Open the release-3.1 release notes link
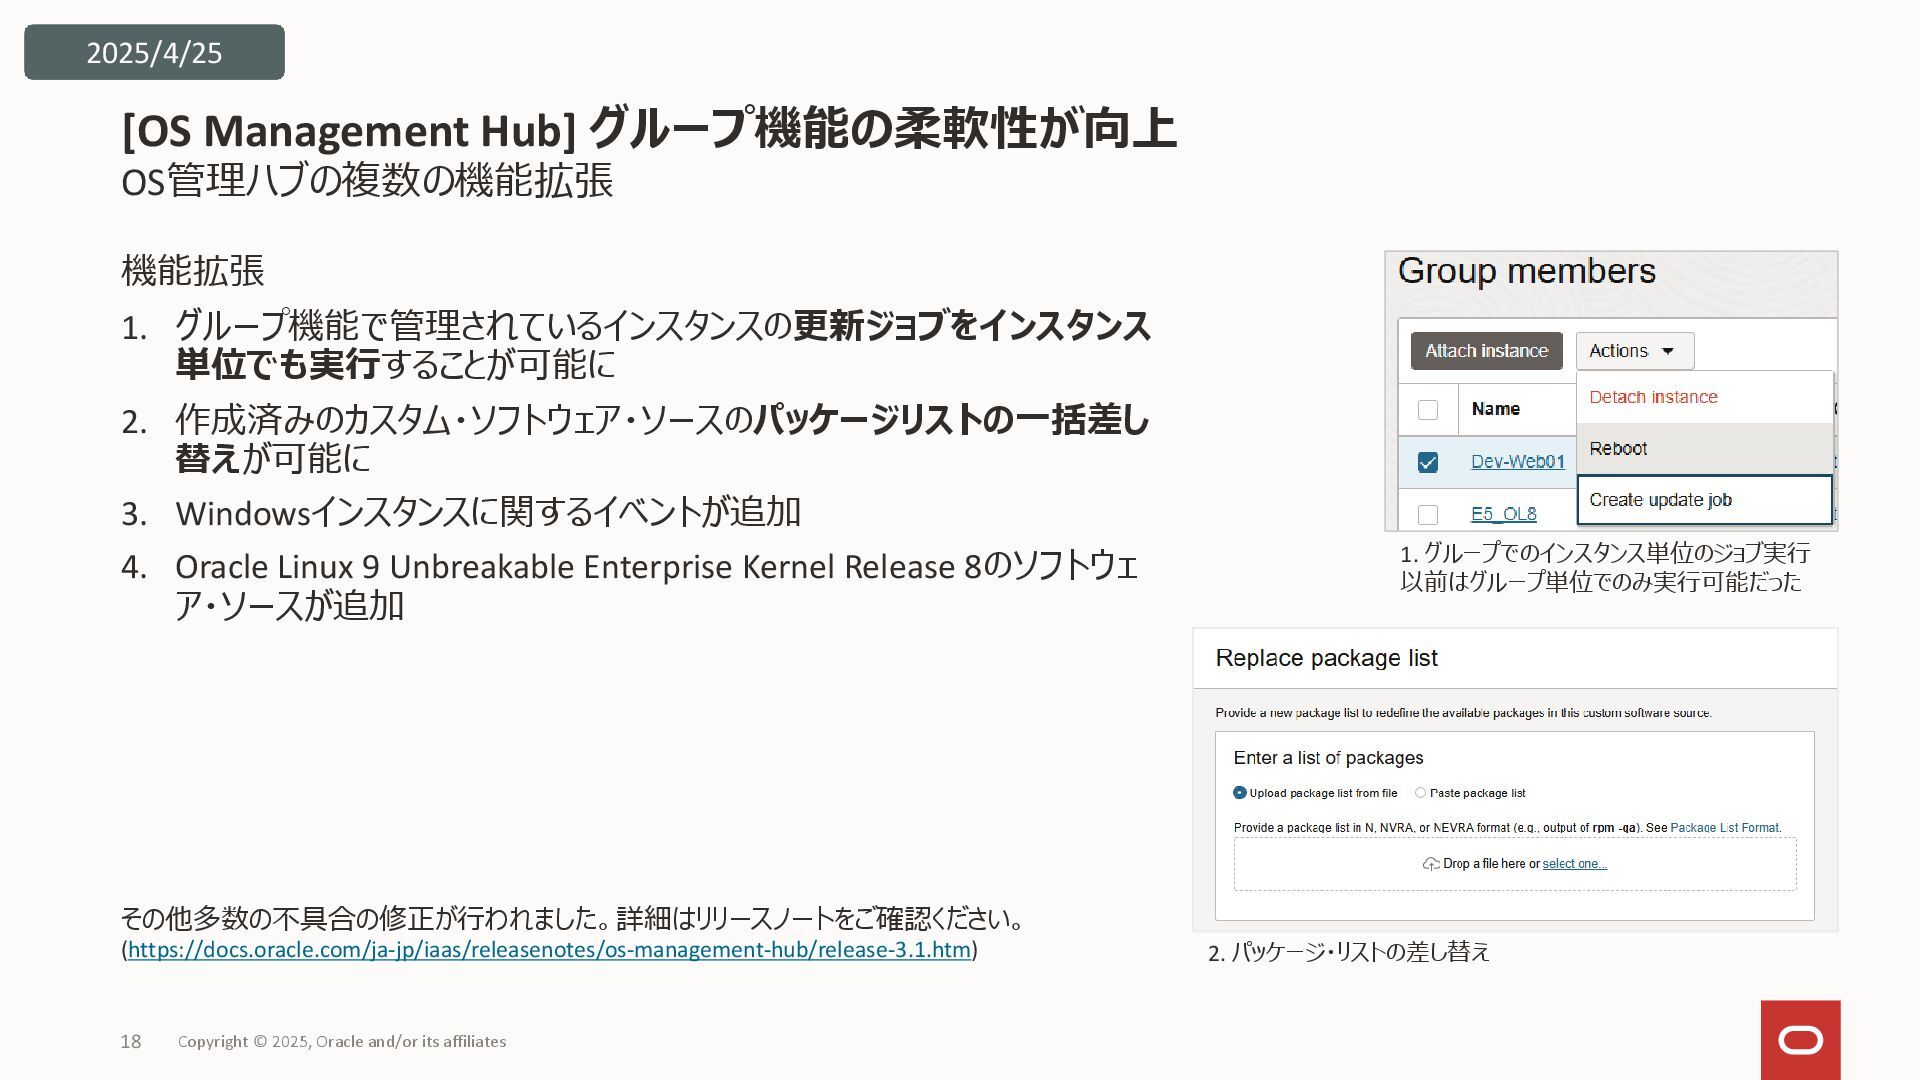The height and width of the screenshot is (1080, 1920). (549, 950)
